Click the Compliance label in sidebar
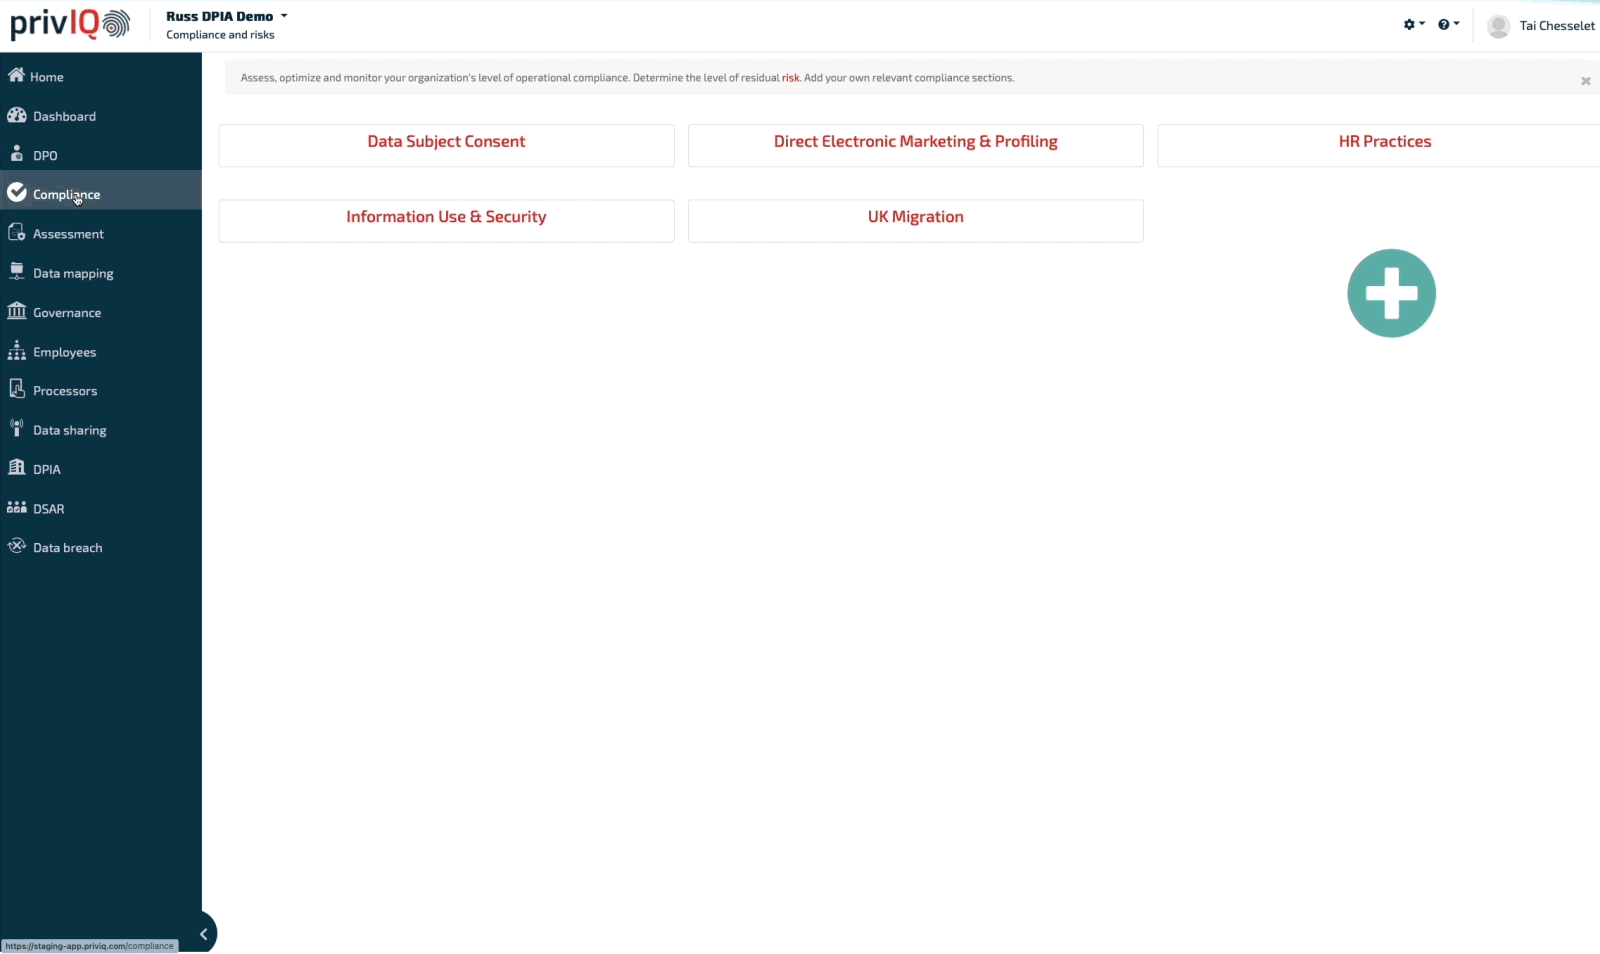Viewport: 1600px width, 954px height. pos(66,195)
